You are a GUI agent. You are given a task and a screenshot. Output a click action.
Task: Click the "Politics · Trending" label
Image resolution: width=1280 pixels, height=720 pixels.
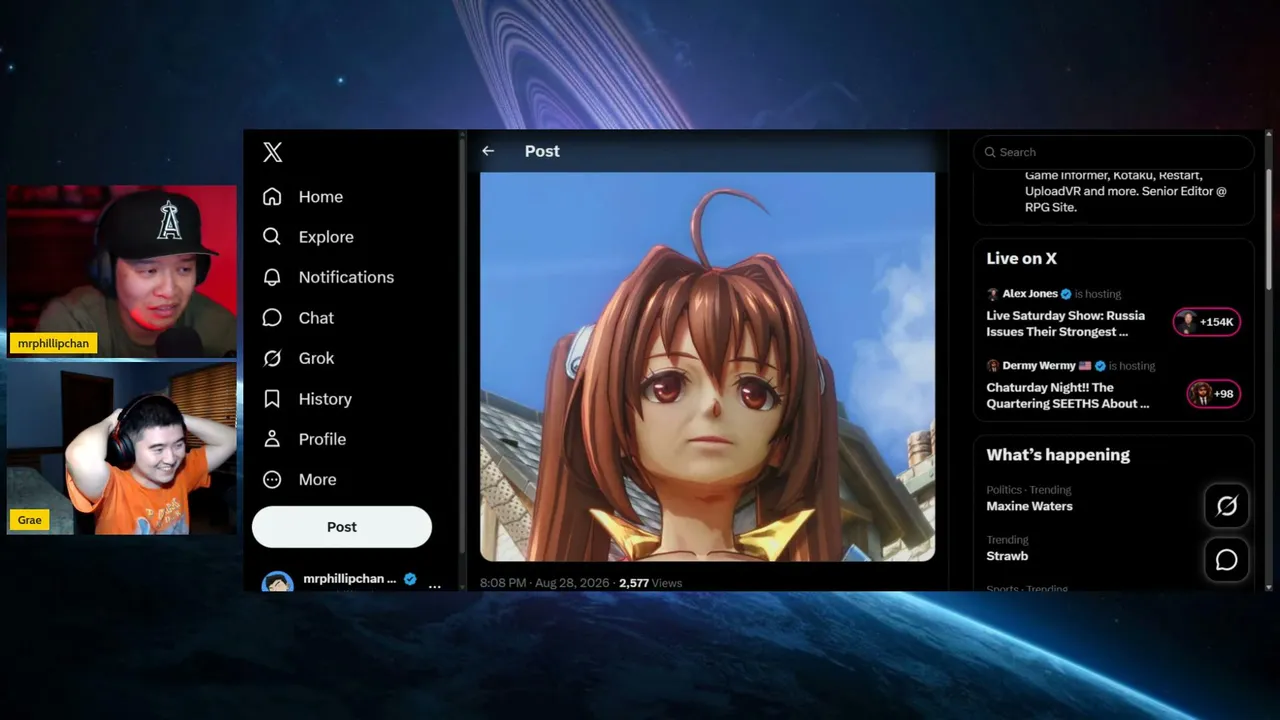(x=1029, y=490)
